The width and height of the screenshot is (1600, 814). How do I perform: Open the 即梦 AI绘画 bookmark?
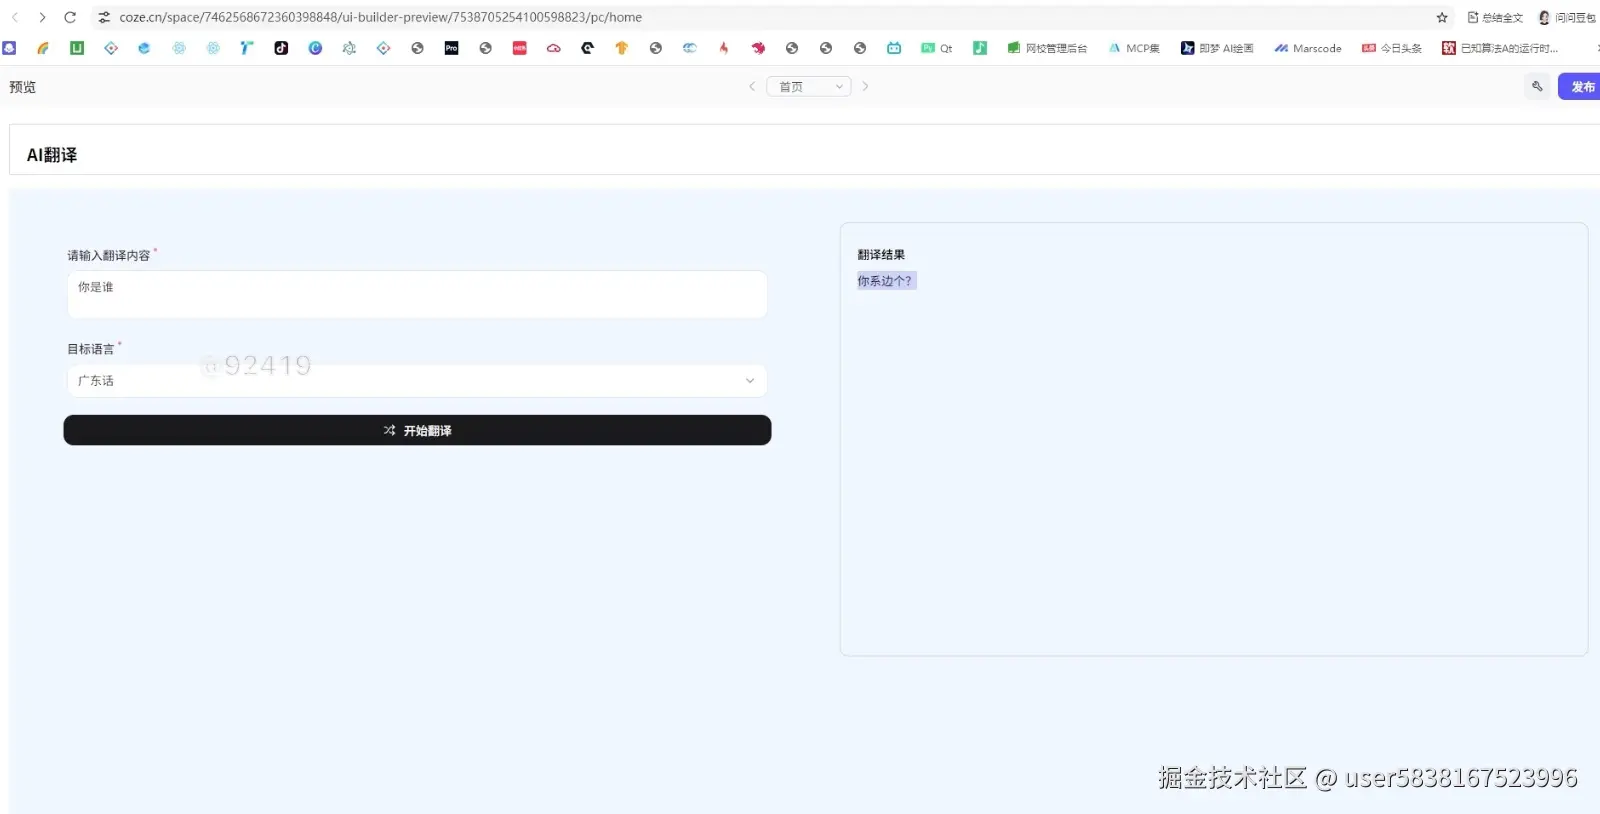[1217, 48]
